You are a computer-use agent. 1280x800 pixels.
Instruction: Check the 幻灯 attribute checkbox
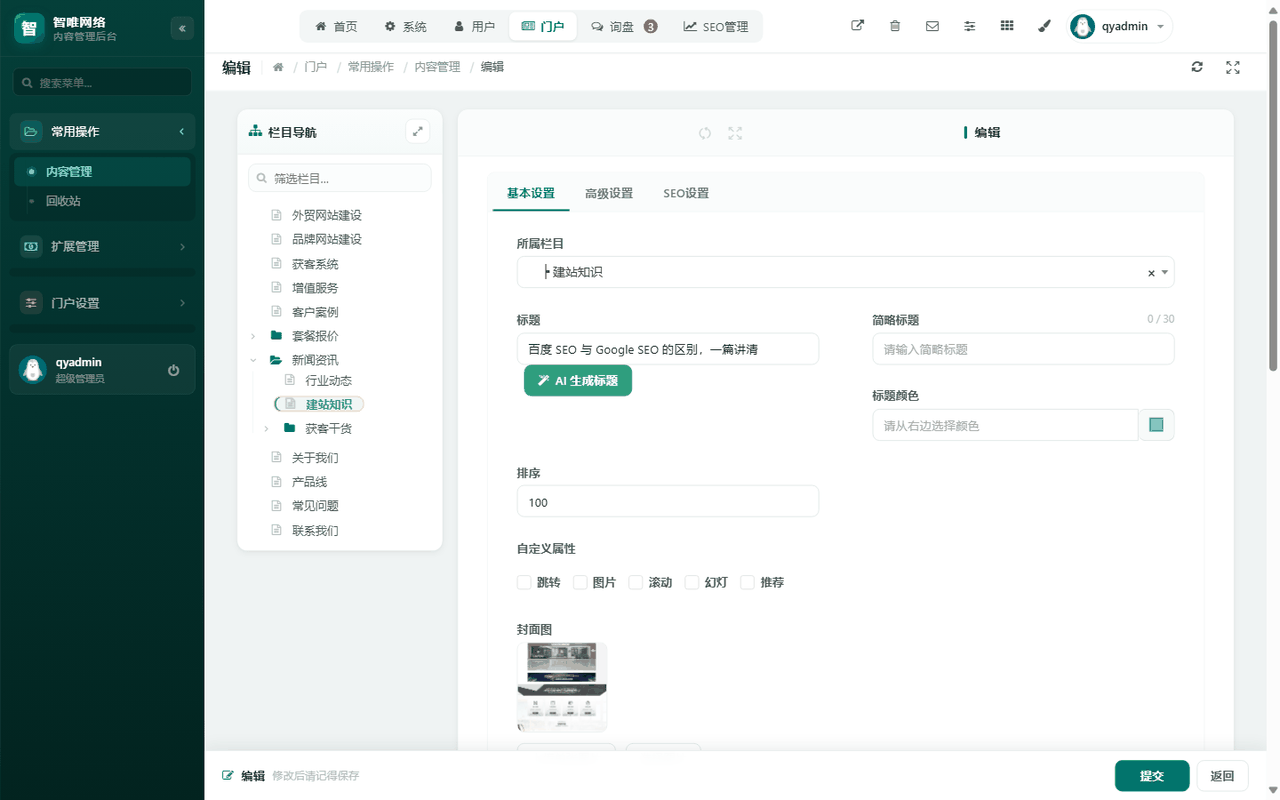coord(692,582)
